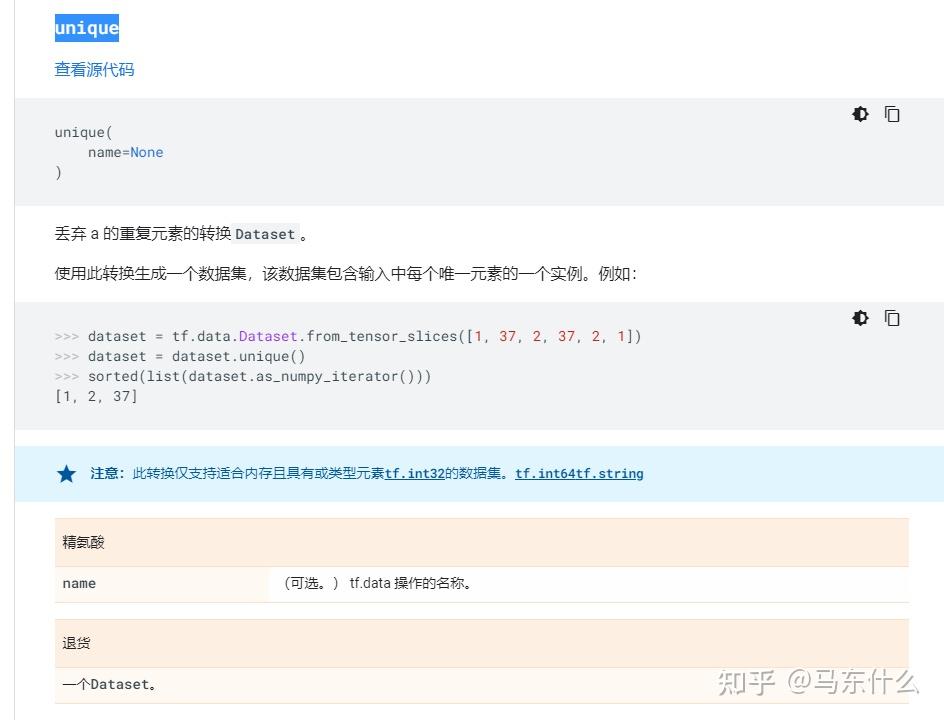Copy the from_tensor_slices example code
This screenshot has height=720, width=944.
pyautogui.click(x=892, y=318)
